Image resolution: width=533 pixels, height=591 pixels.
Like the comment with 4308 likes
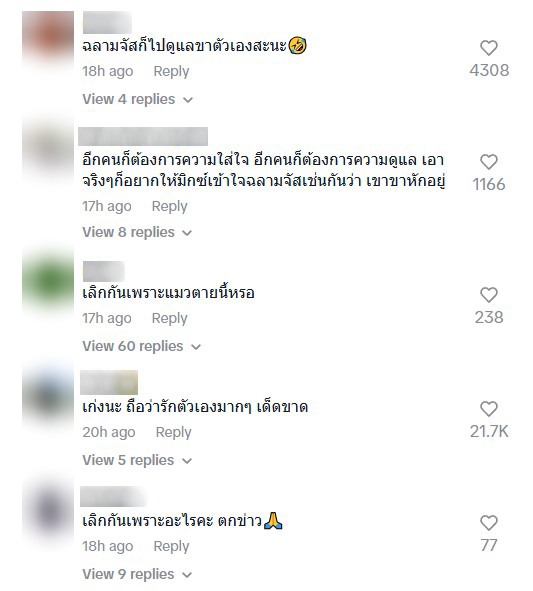(489, 48)
